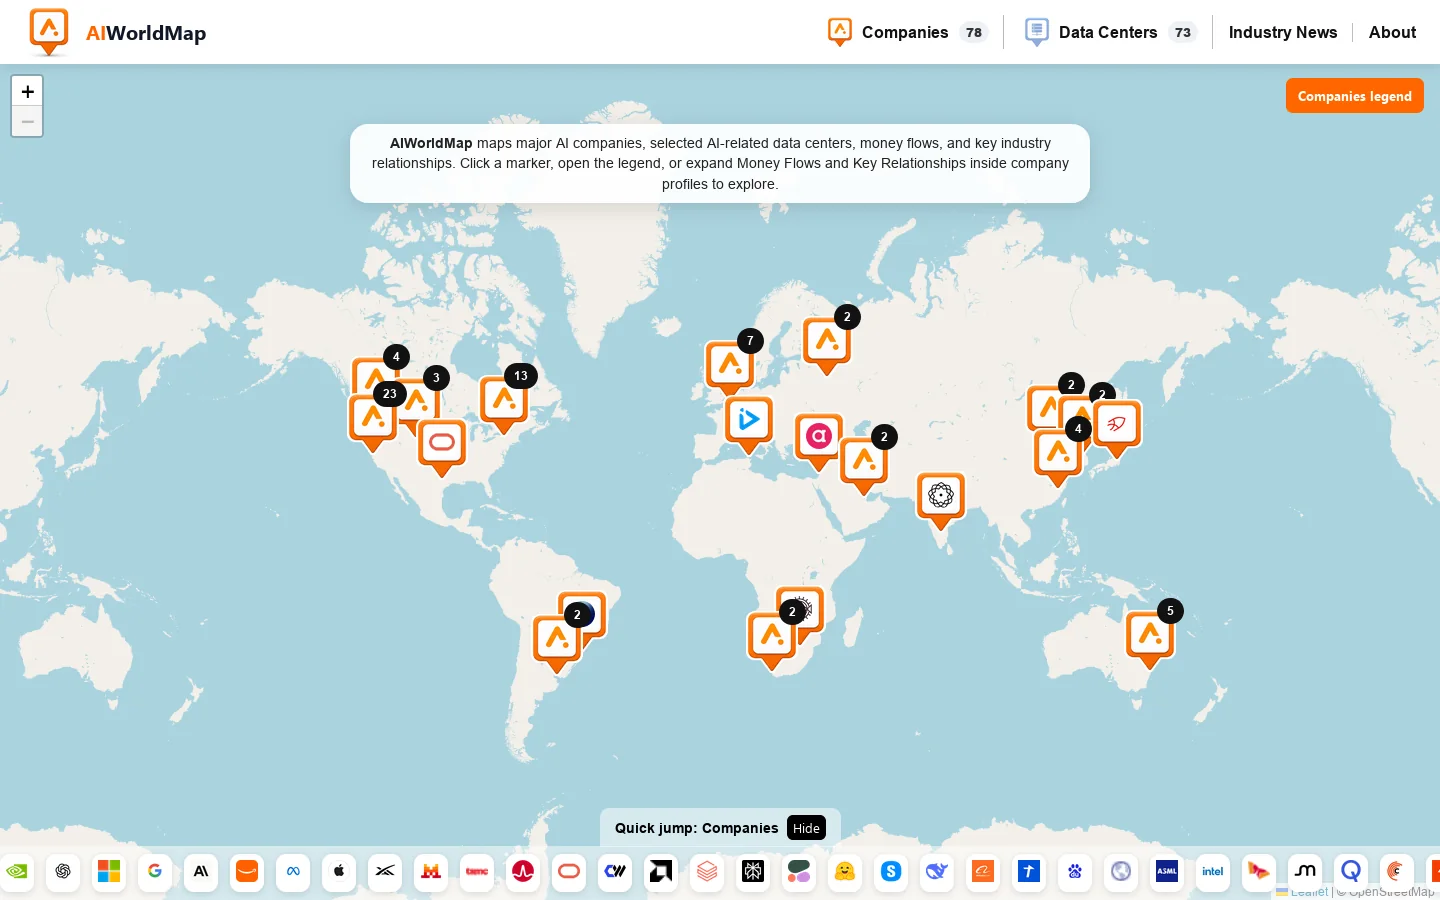
Task: Select the Anthropic logo in the quick jump bar
Action: click(x=201, y=871)
